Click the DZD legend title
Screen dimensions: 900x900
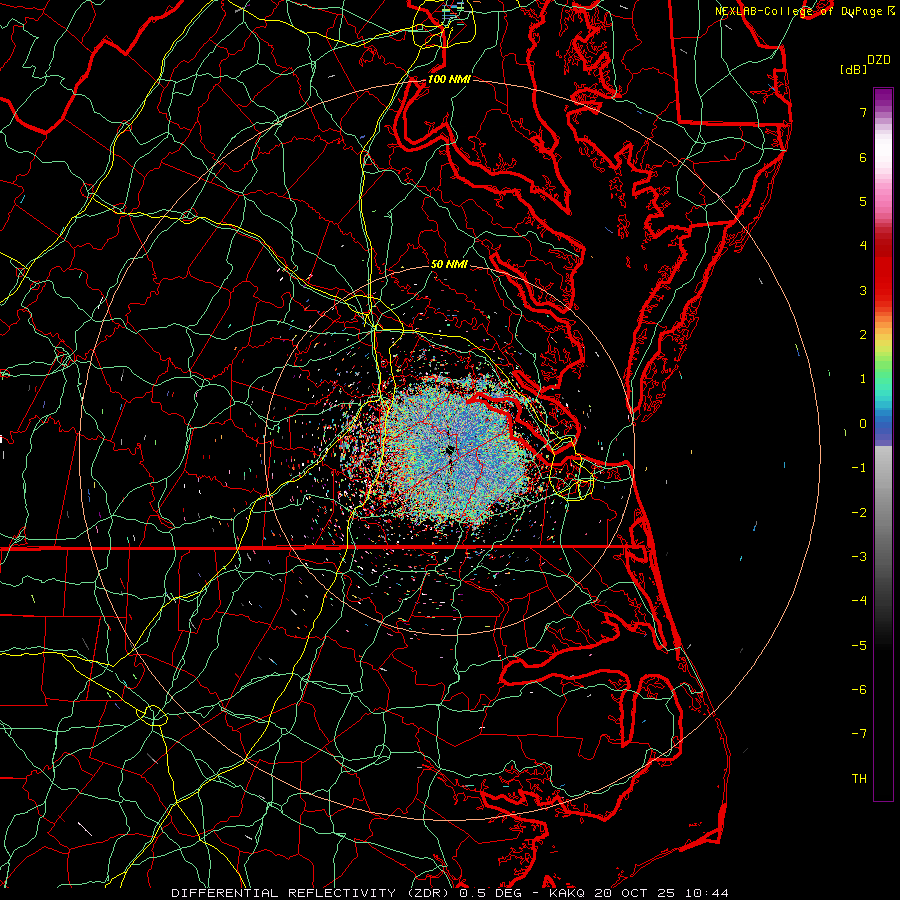[879, 60]
